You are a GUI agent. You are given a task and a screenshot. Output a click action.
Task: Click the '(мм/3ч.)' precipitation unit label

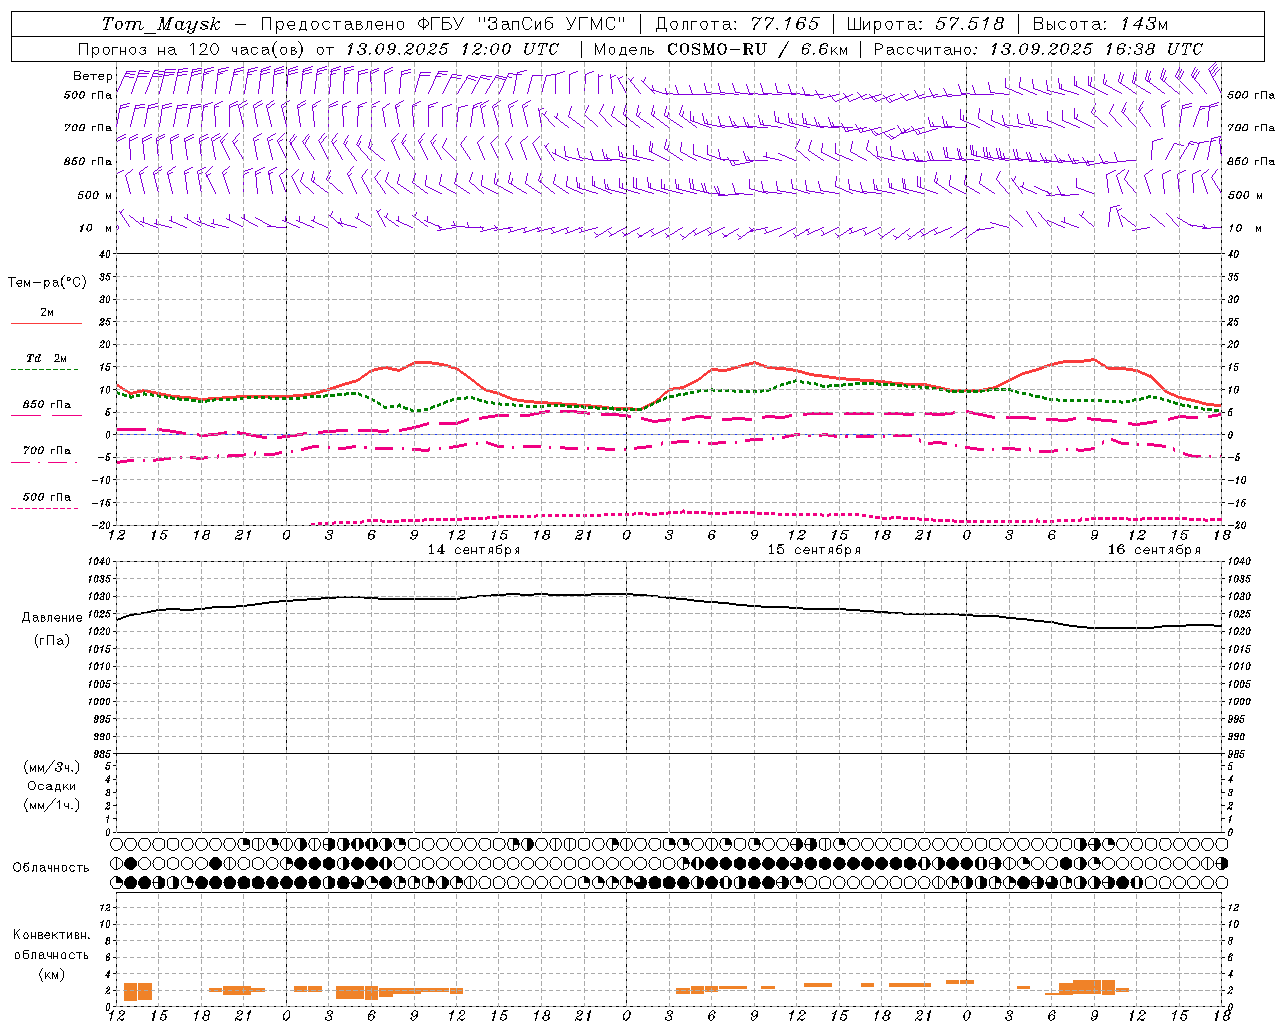tap(52, 768)
